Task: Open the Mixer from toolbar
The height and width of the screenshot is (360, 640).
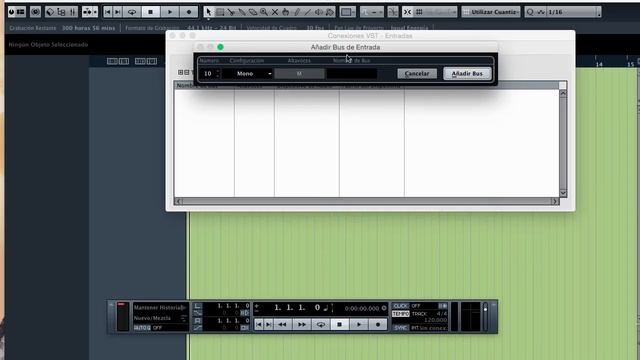Action: coord(73,12)
